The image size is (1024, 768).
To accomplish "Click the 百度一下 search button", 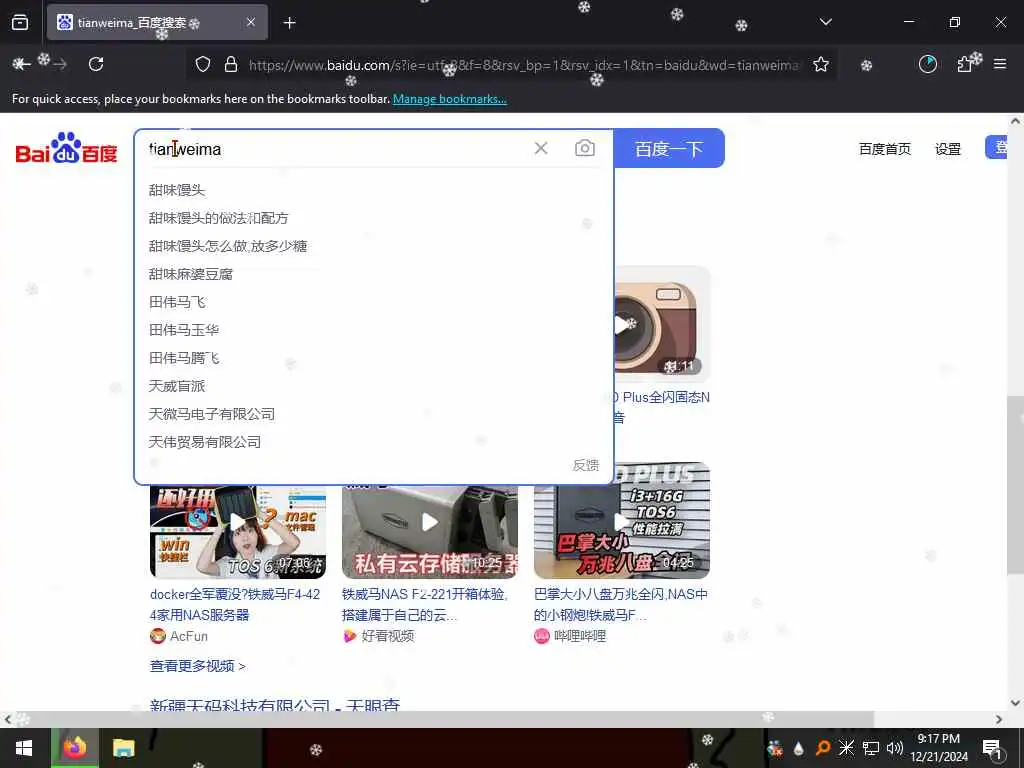I will click(669, 149).
